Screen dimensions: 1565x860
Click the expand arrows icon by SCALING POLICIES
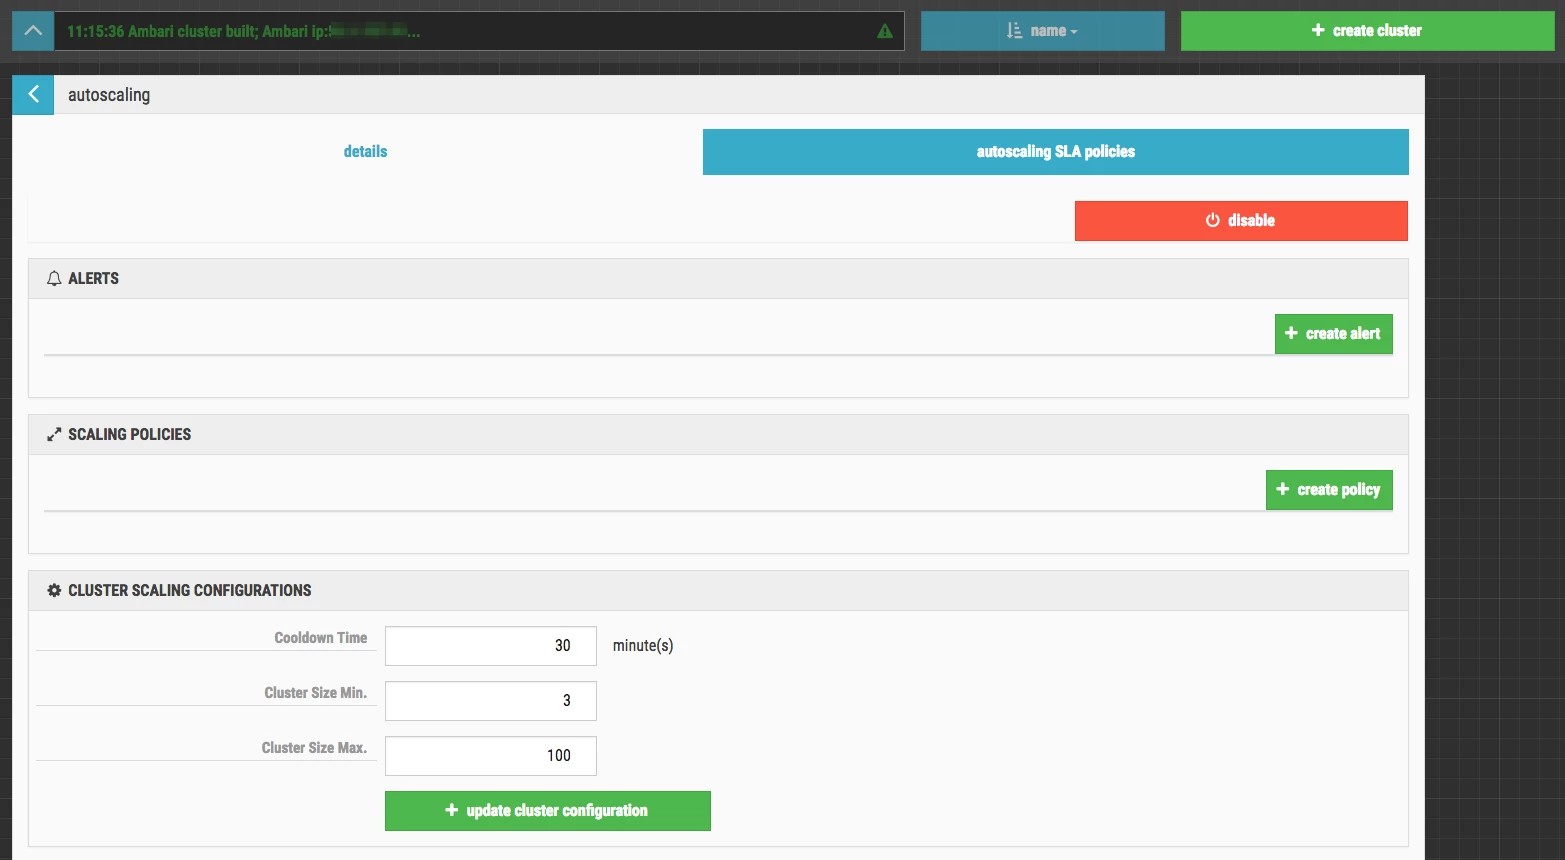coord(54,435)
